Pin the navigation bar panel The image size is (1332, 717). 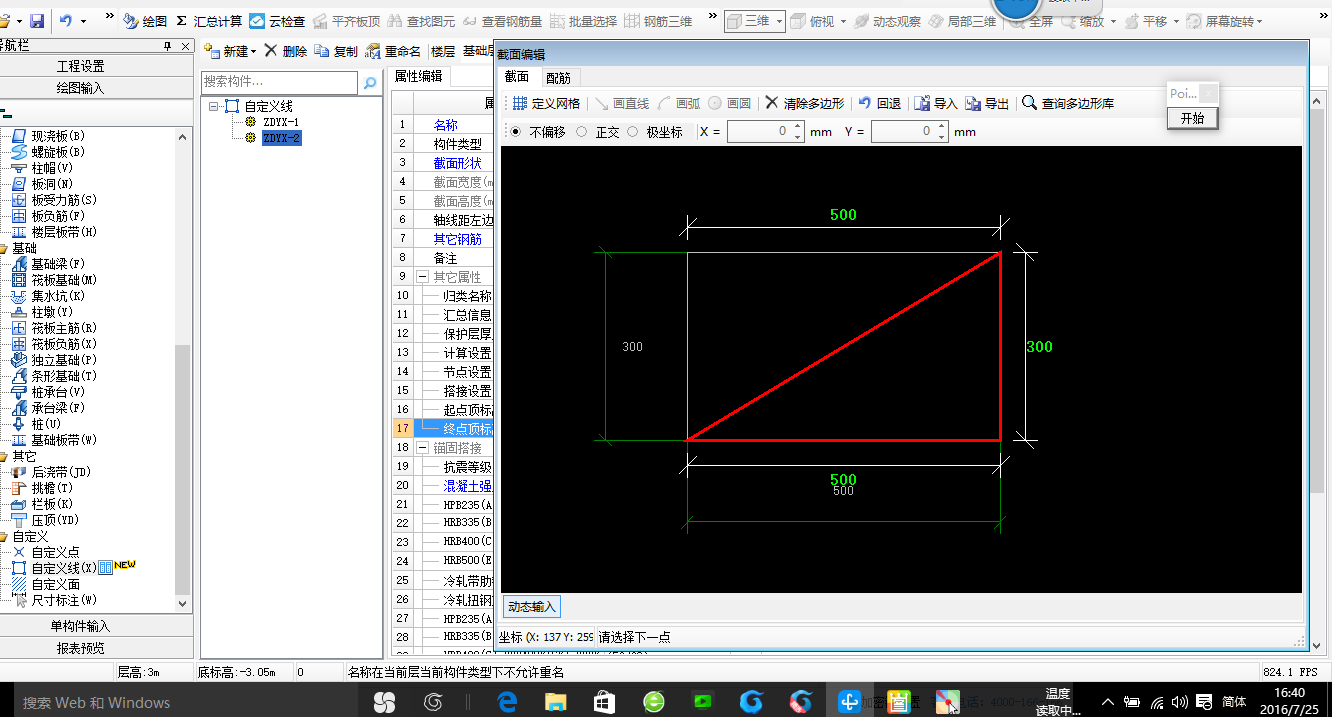coord(166,45)
